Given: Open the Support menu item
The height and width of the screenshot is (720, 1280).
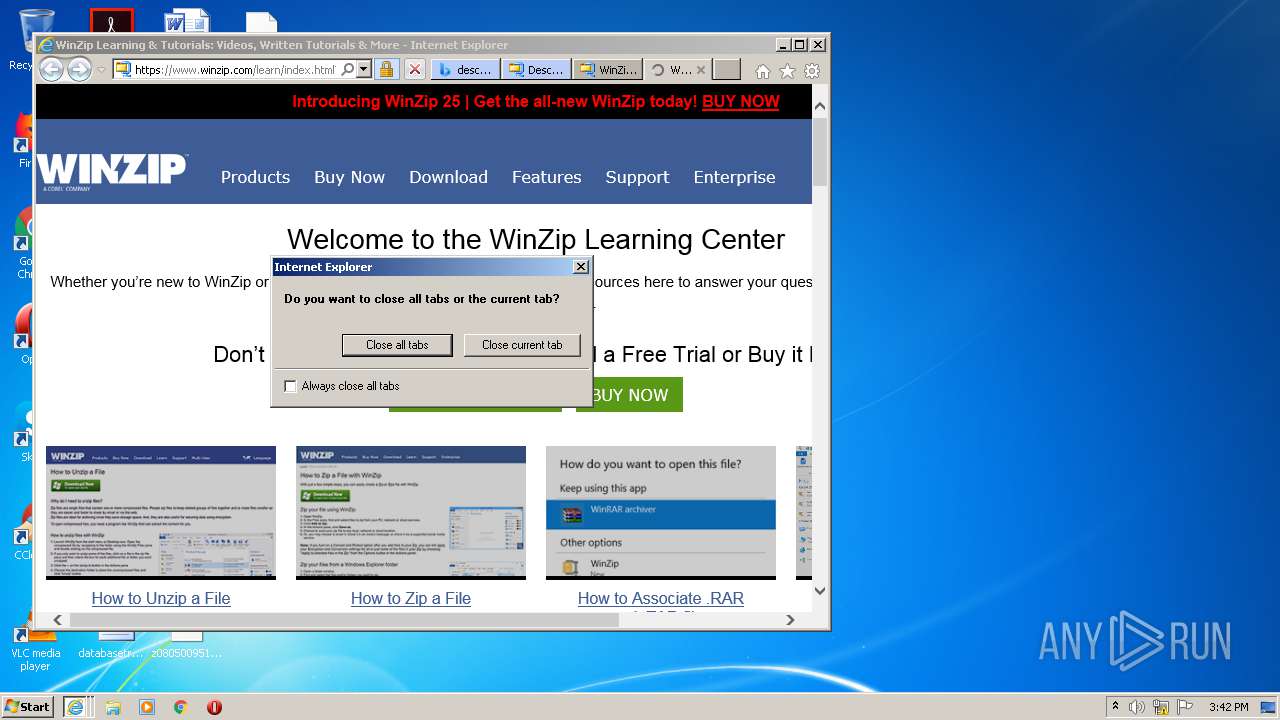Looking at the screenshot, I should pos(637,177).
